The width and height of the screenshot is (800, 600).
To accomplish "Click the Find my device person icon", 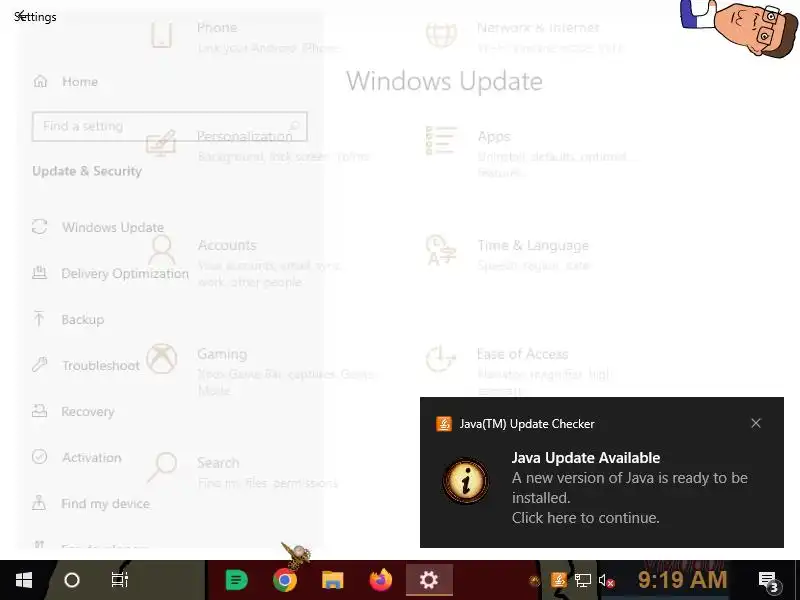I will (39, 503).
